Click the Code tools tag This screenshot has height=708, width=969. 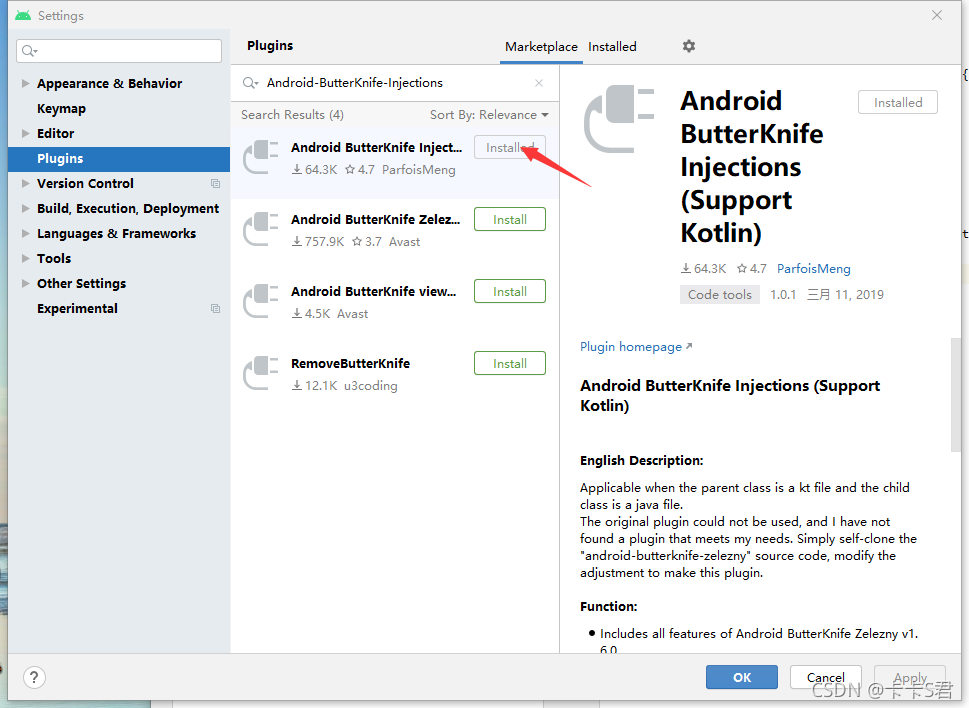[719, 295]
